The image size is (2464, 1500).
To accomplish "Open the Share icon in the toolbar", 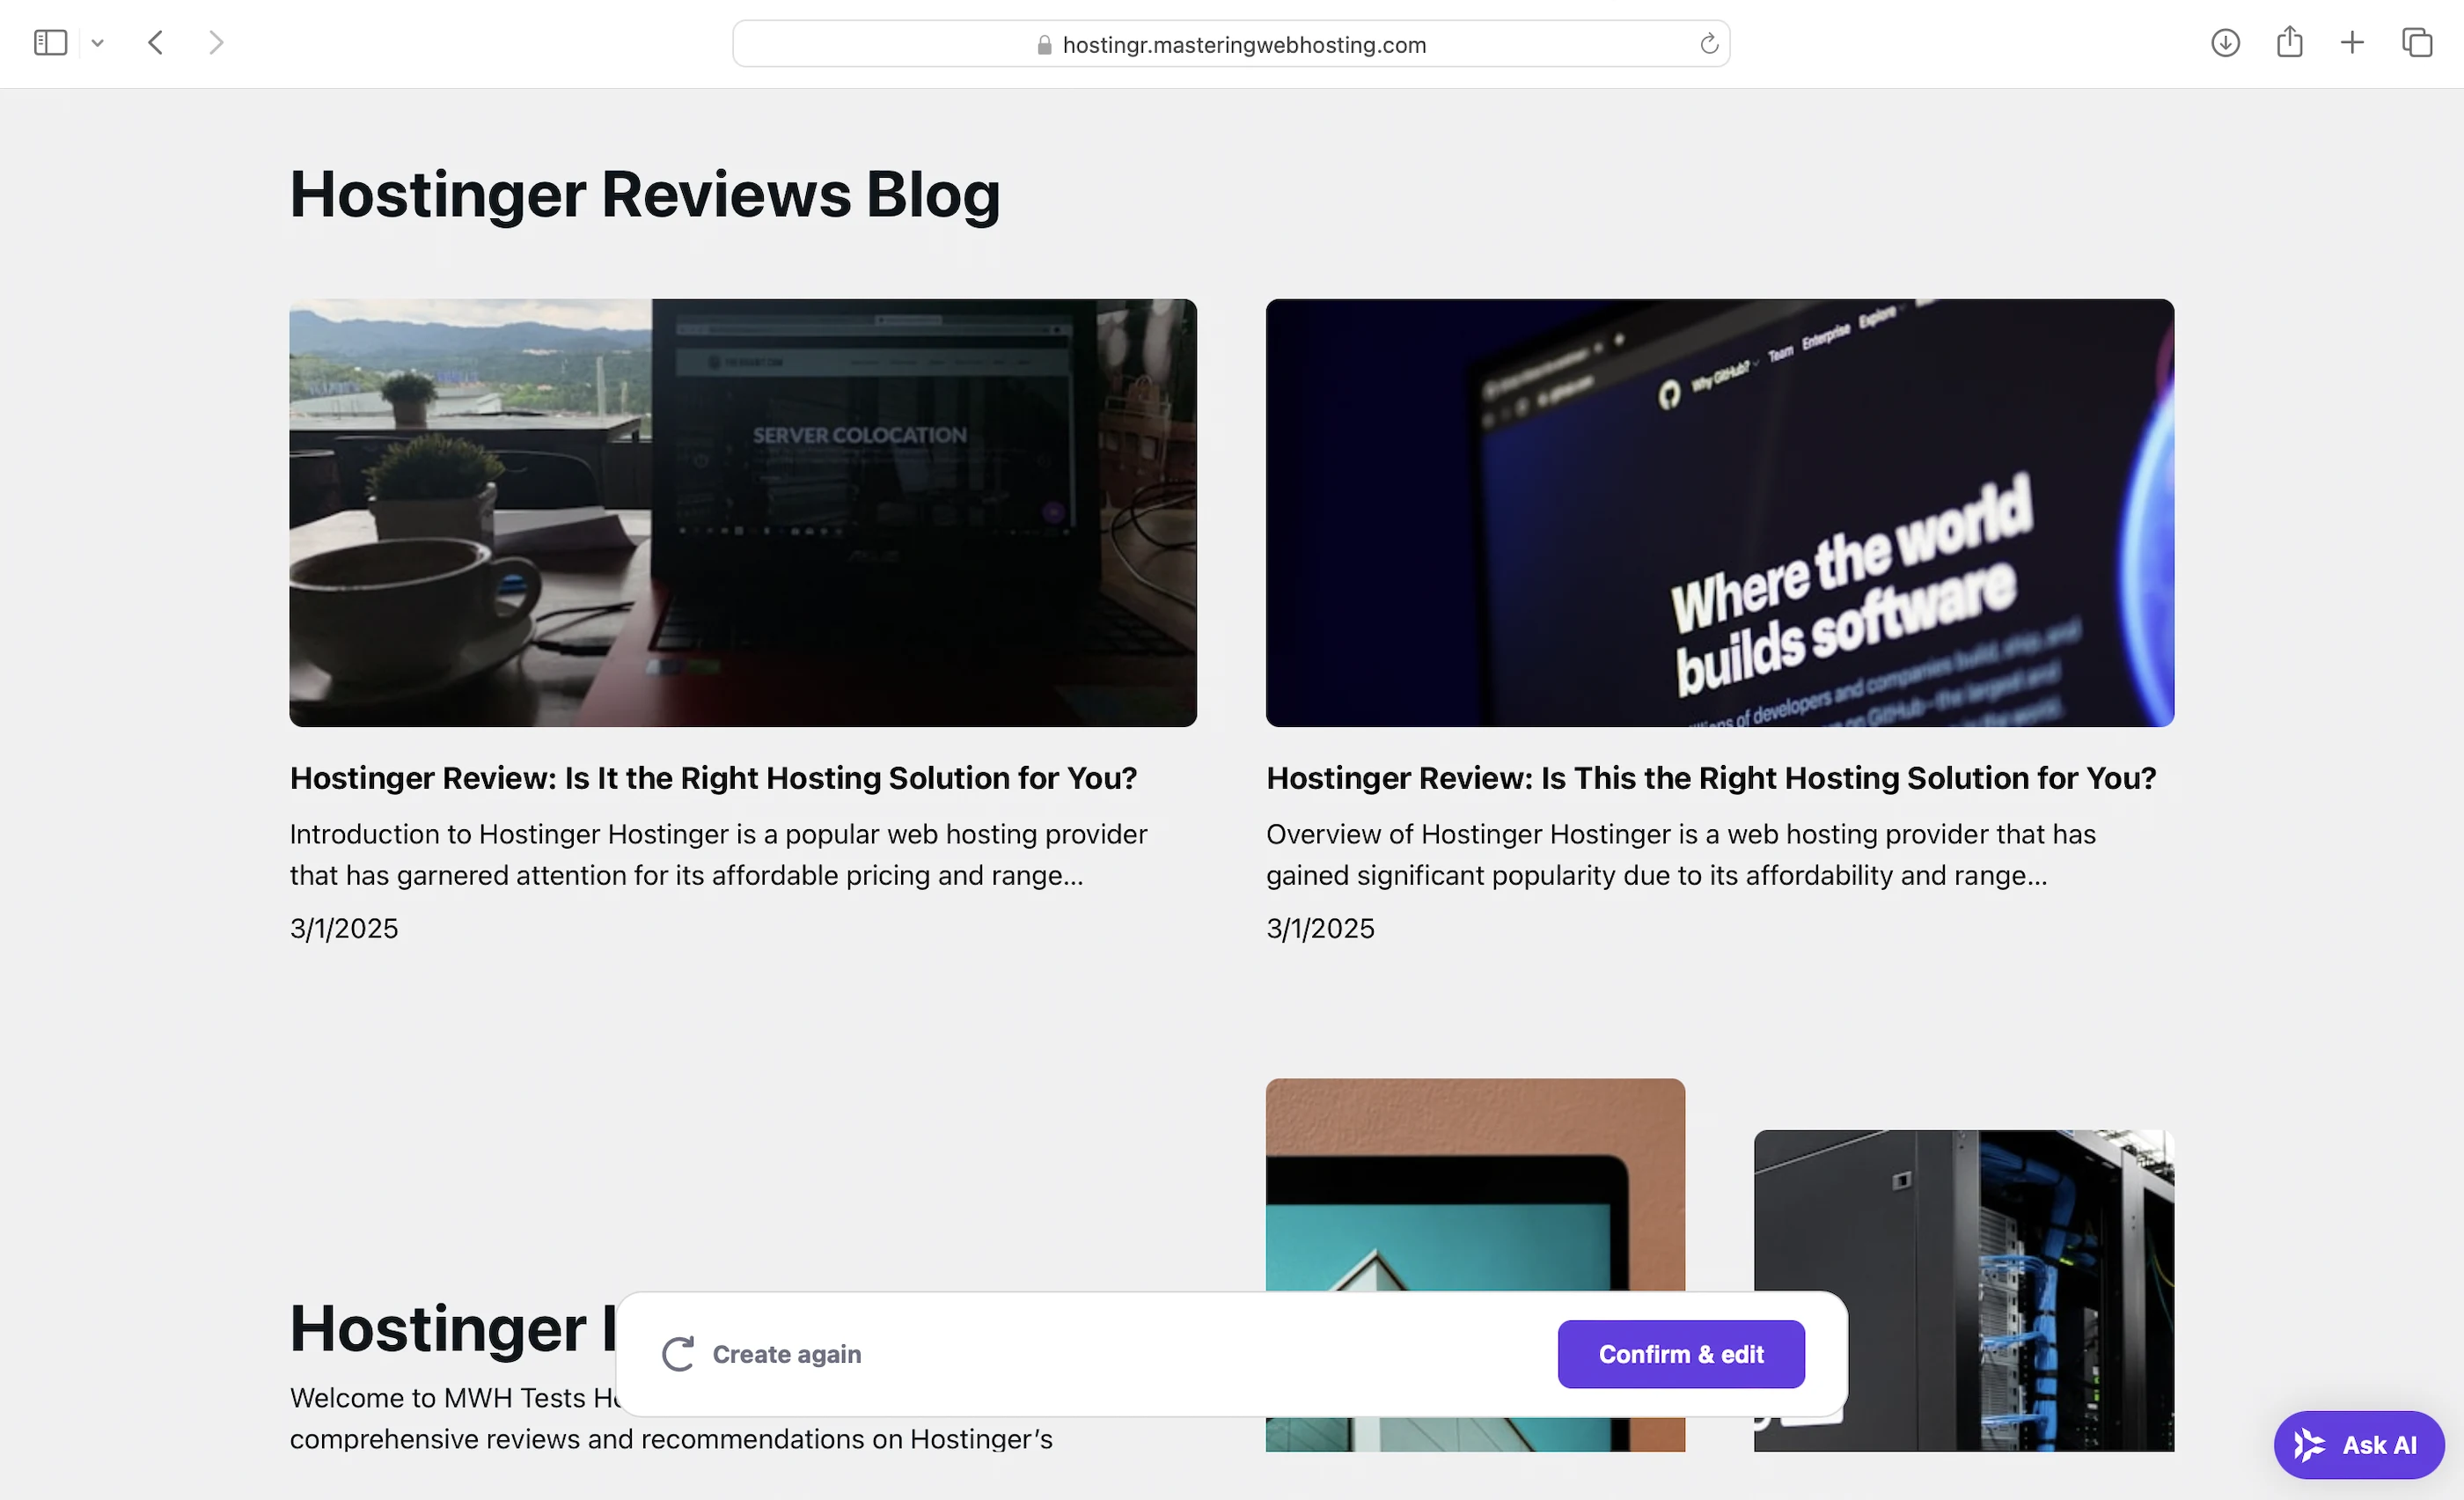I will click(2289, 42).
